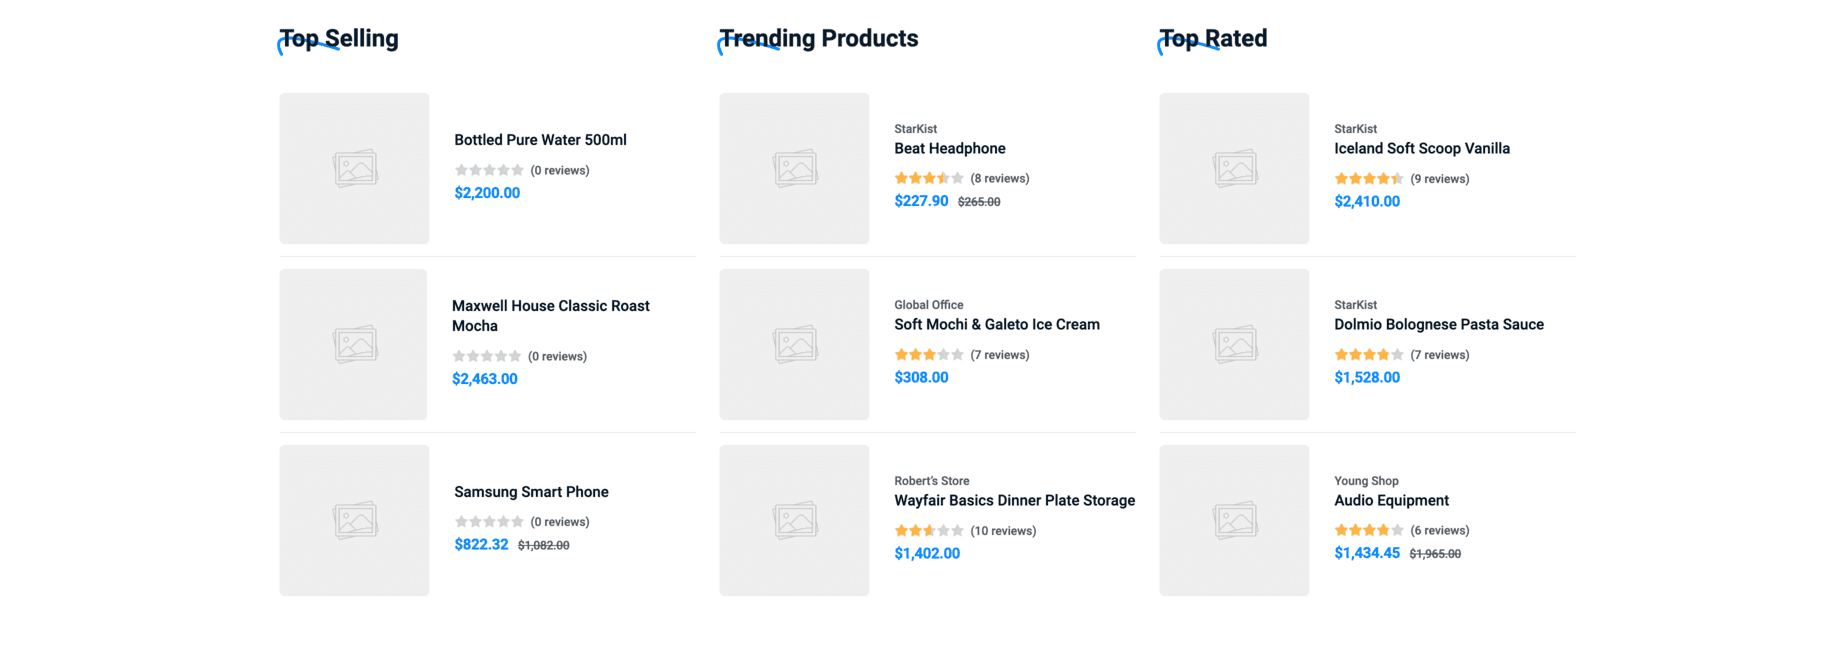Open Bottled Pure Water 500ml product image
Screen dimensions: 1840x645
click(354, 168)
